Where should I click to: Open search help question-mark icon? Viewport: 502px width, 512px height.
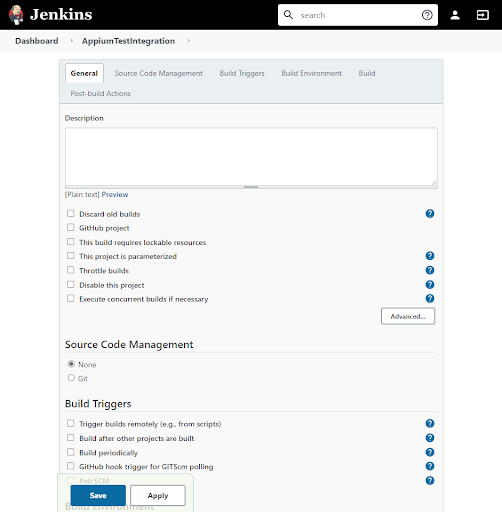pyautogui.click(x=427, y=15)
